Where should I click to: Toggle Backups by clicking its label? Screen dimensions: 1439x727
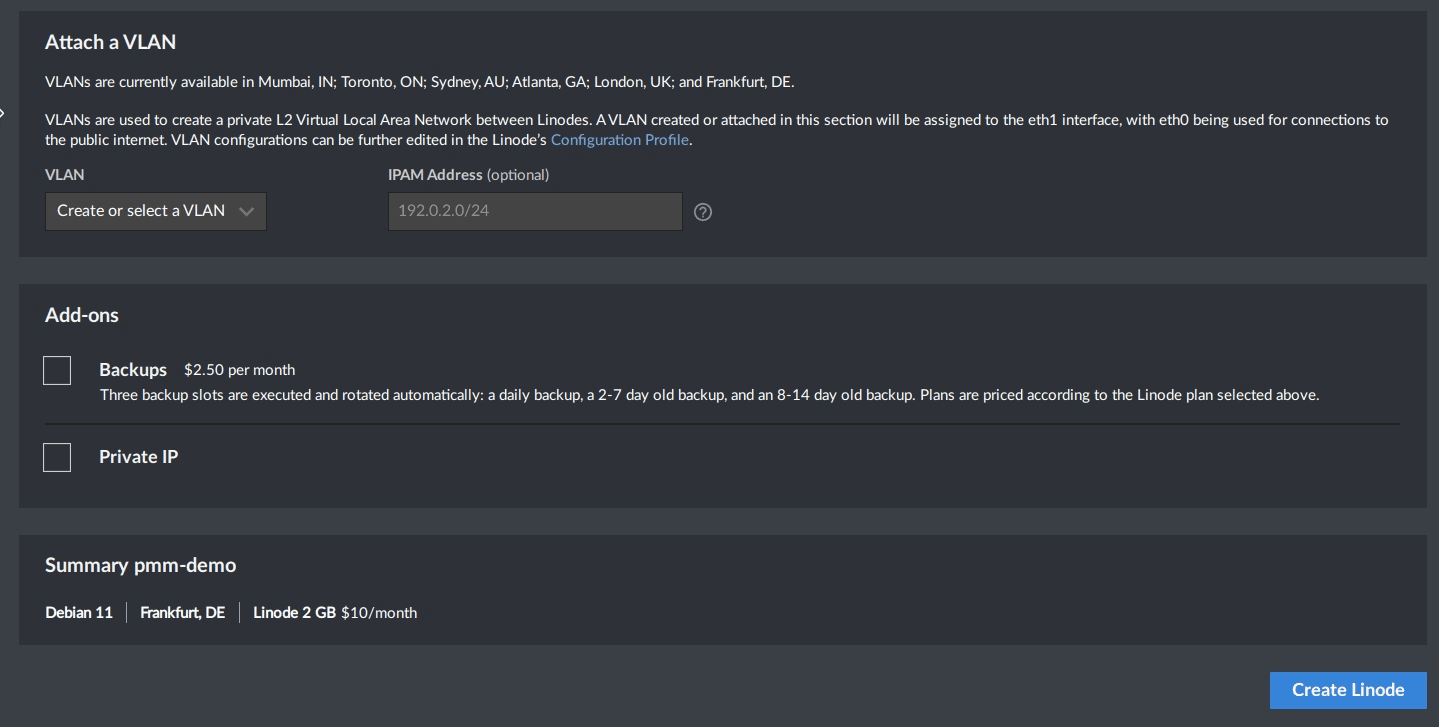point(133,370)
